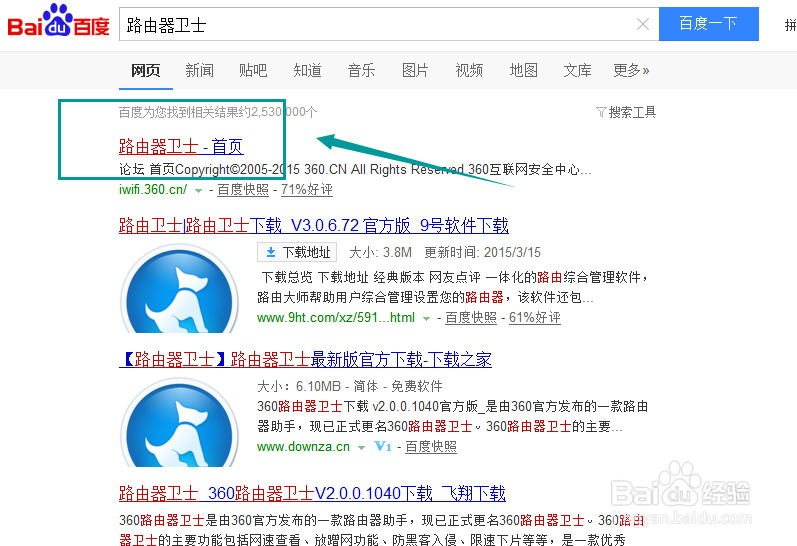
Task: Open the 路由器卫士 - 首页 result
Action: coord(181,146)
